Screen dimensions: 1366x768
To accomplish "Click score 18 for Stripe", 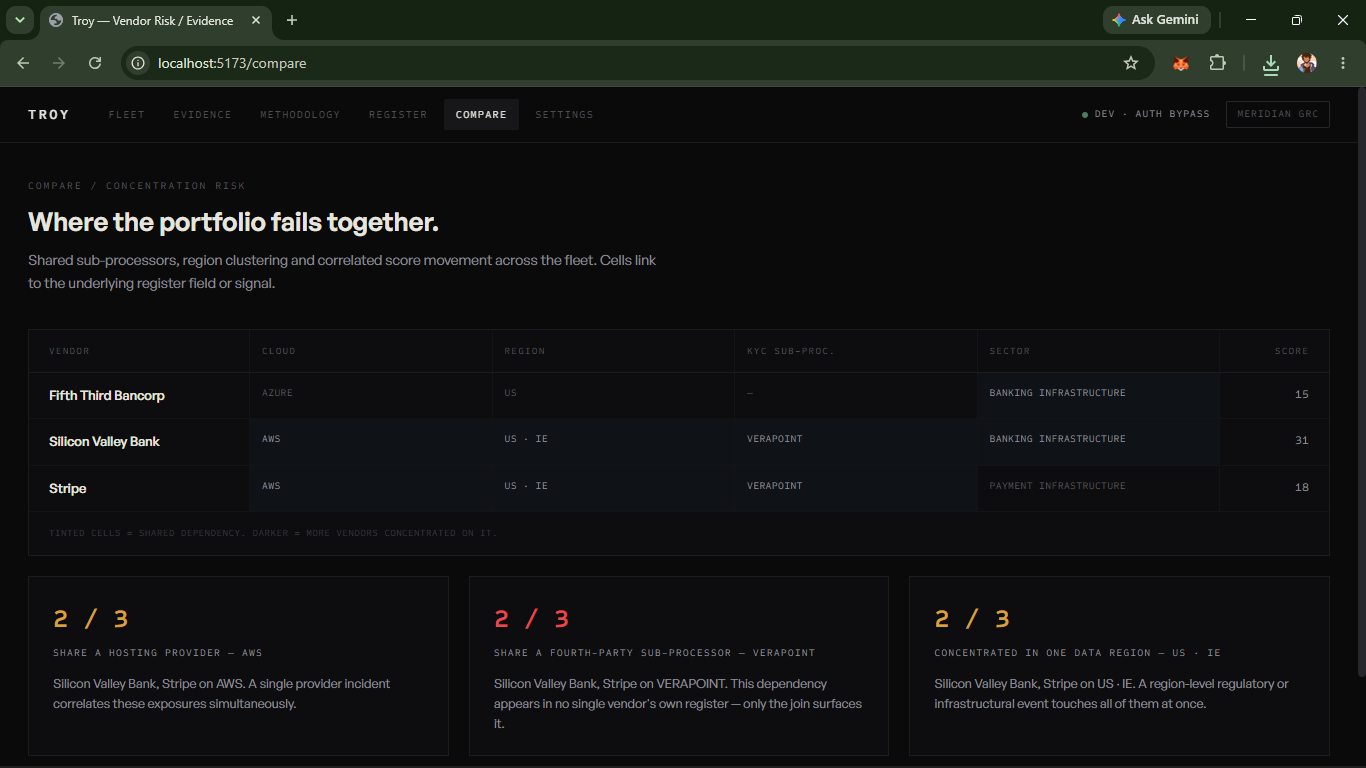I will coord(1301,488).
